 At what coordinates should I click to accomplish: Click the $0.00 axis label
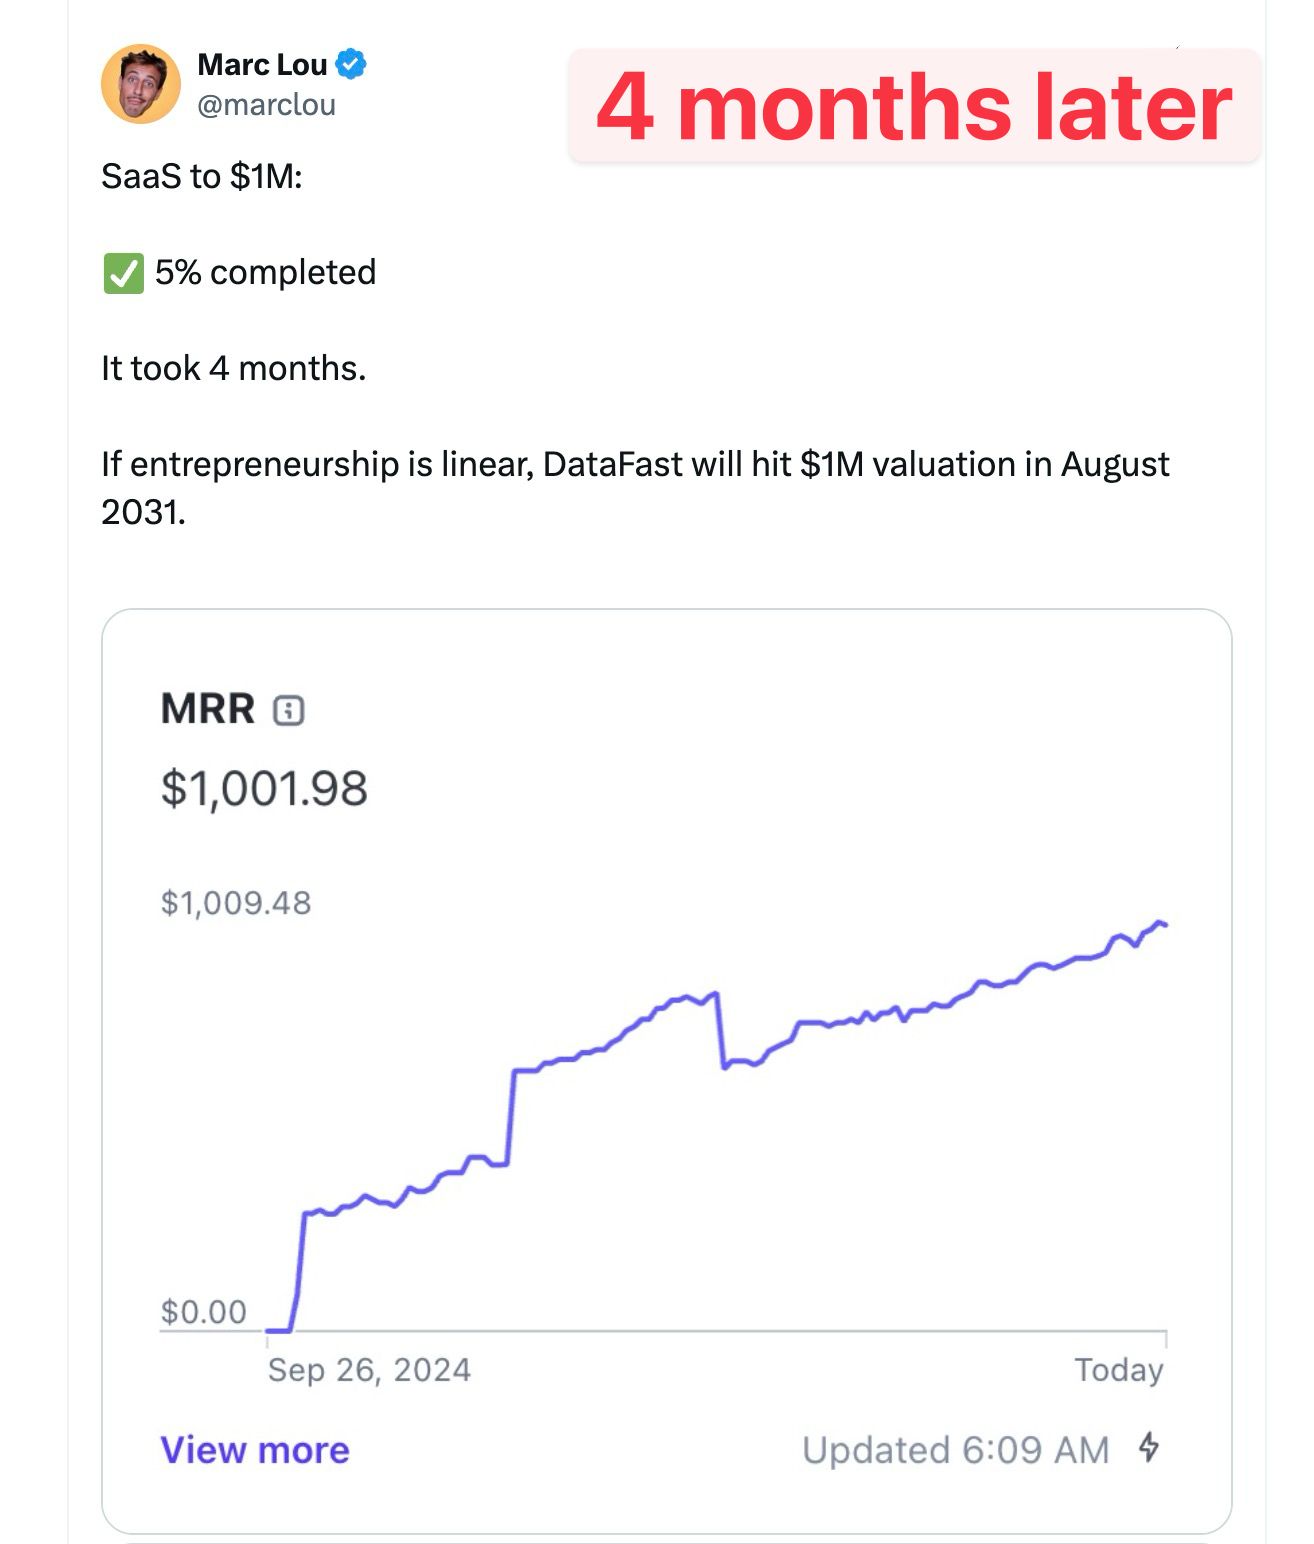203,1311
